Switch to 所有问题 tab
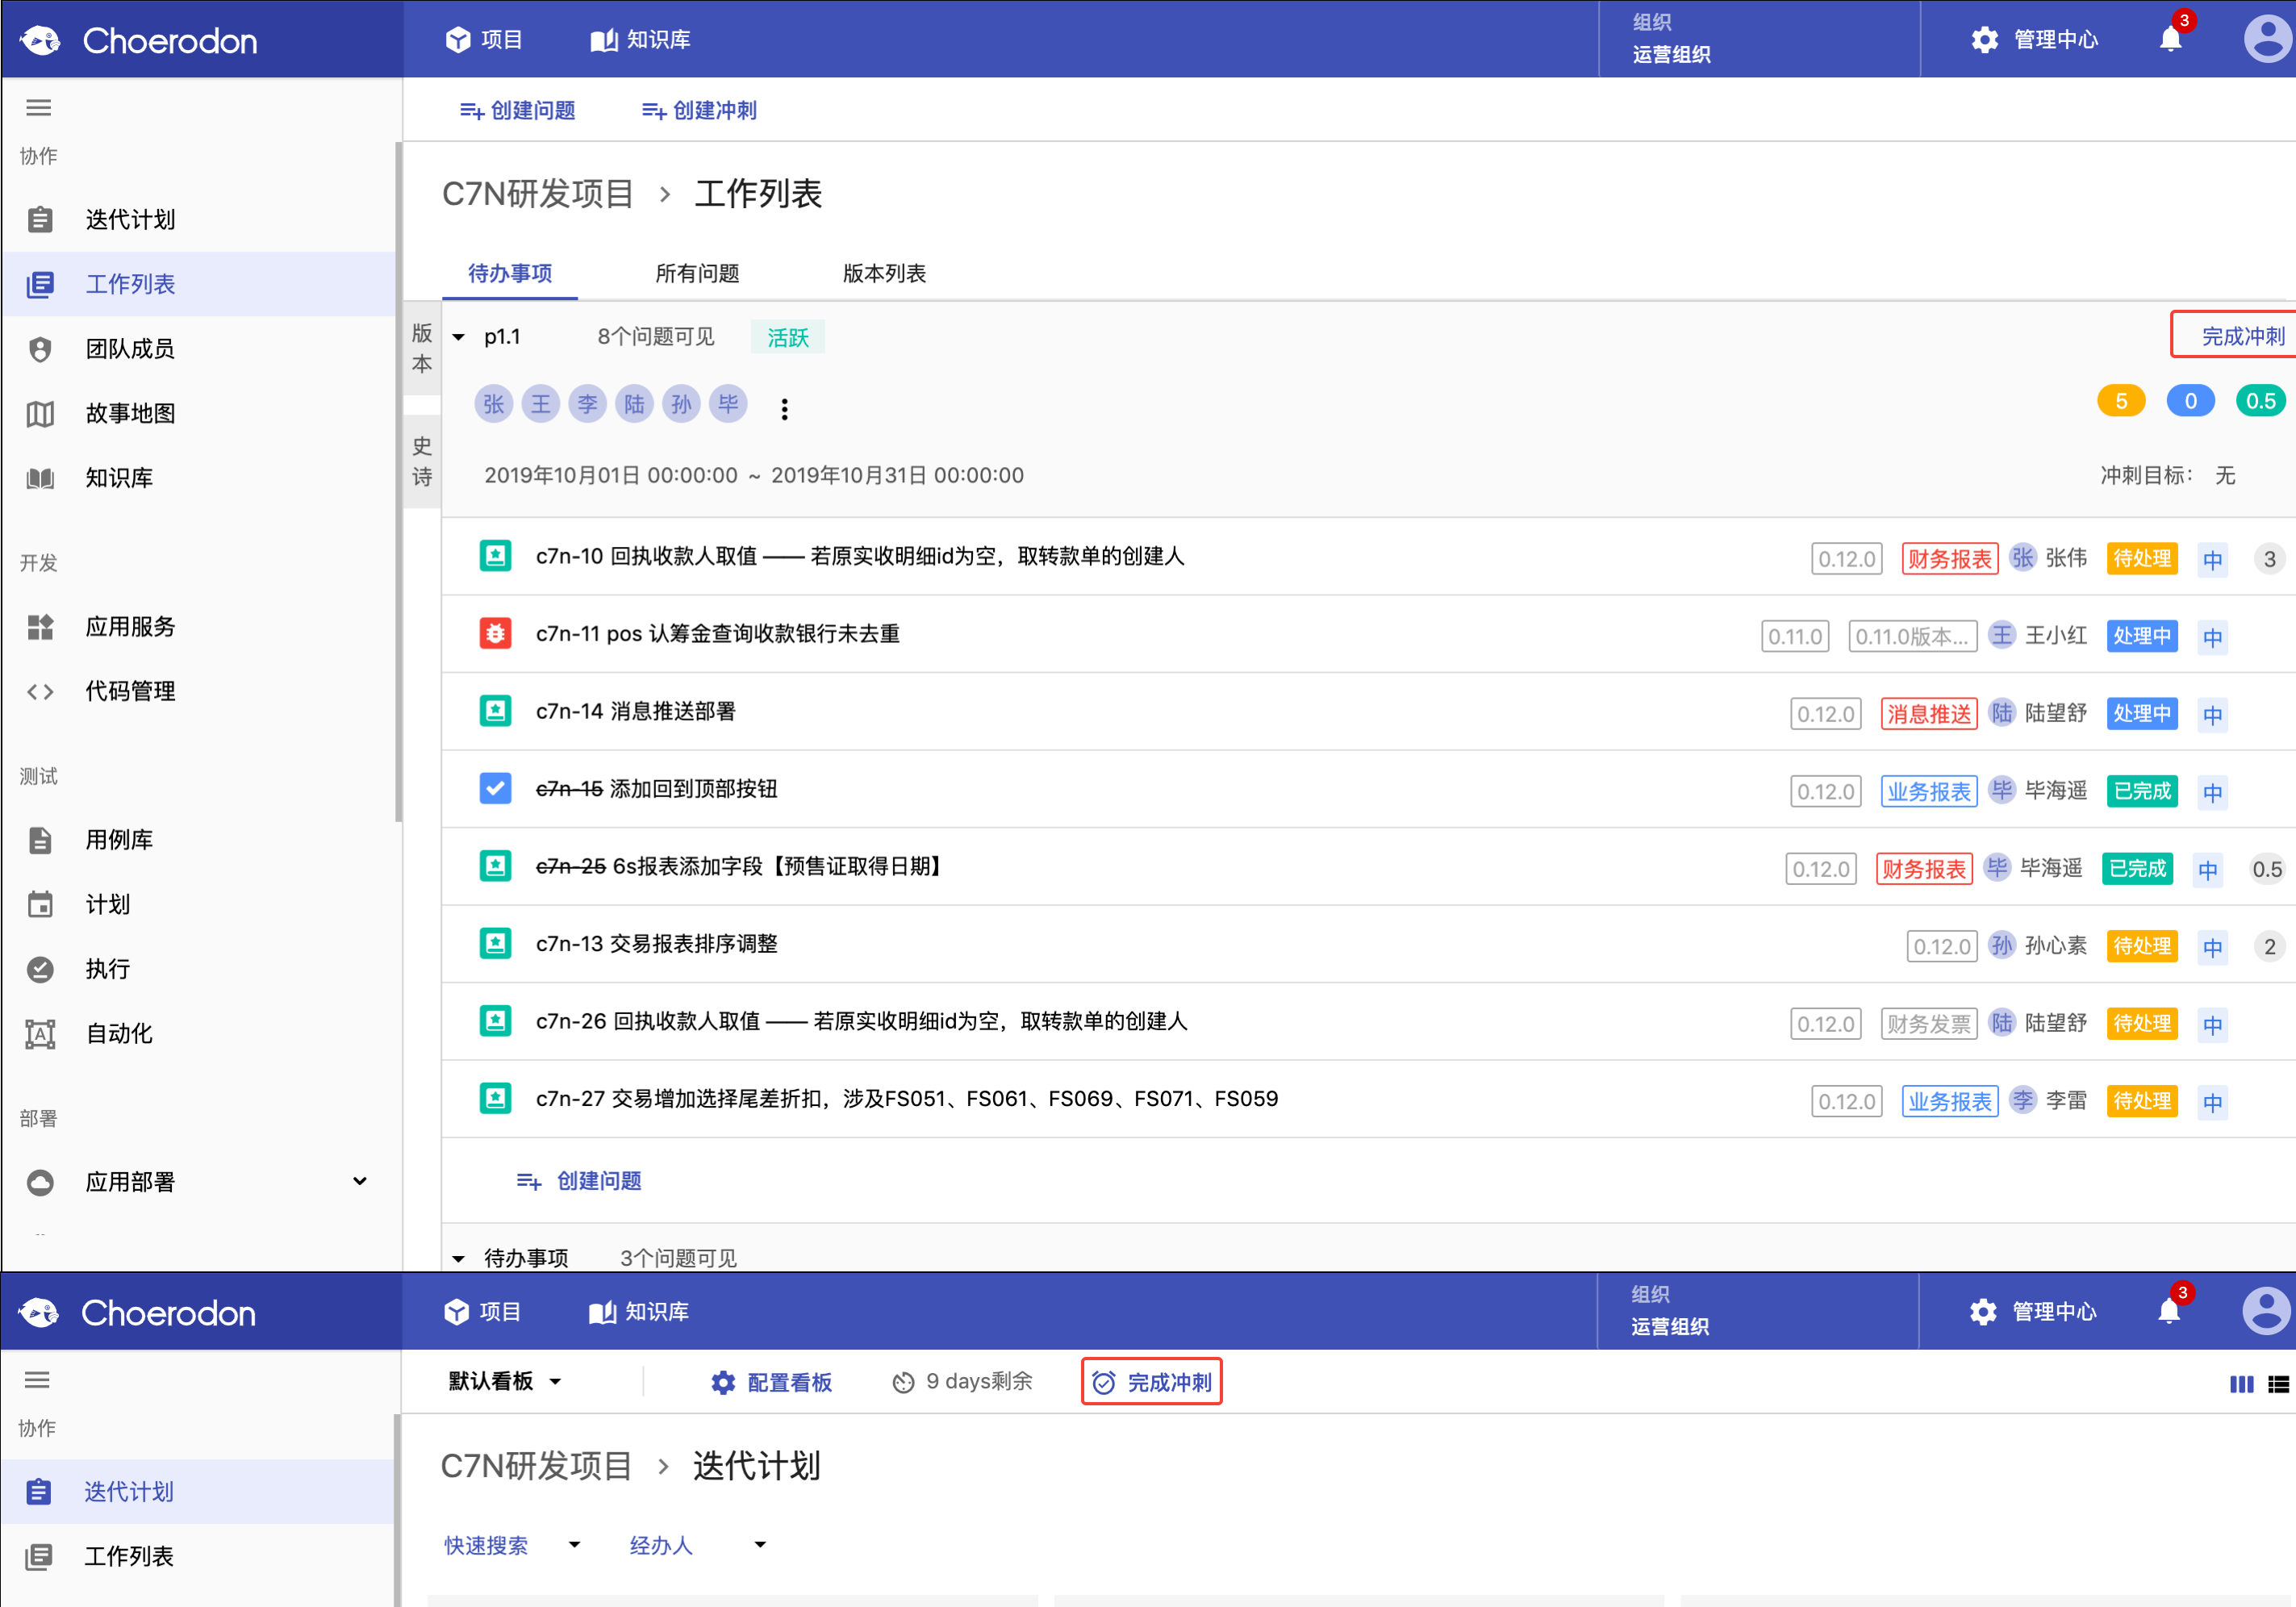This screenshot has width=2296, height=1607. tap(697, 273)
